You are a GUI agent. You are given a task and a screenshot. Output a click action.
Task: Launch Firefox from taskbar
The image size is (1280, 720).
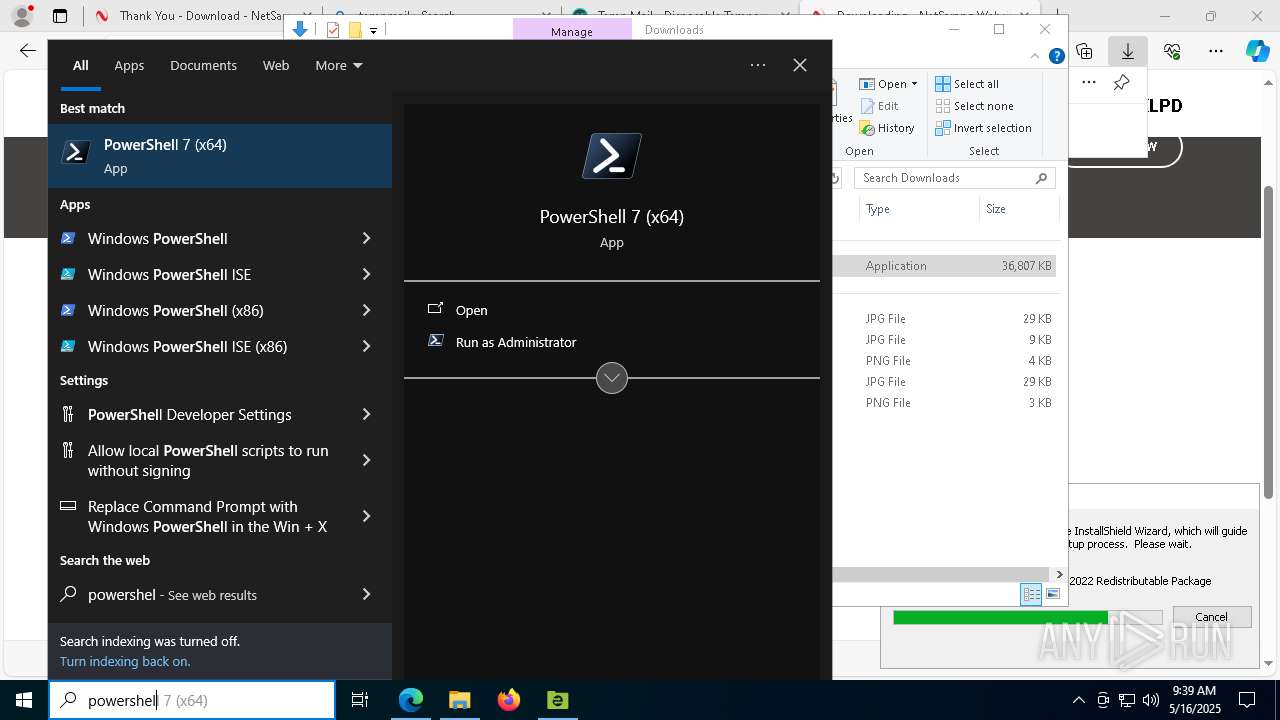(508, 700)
